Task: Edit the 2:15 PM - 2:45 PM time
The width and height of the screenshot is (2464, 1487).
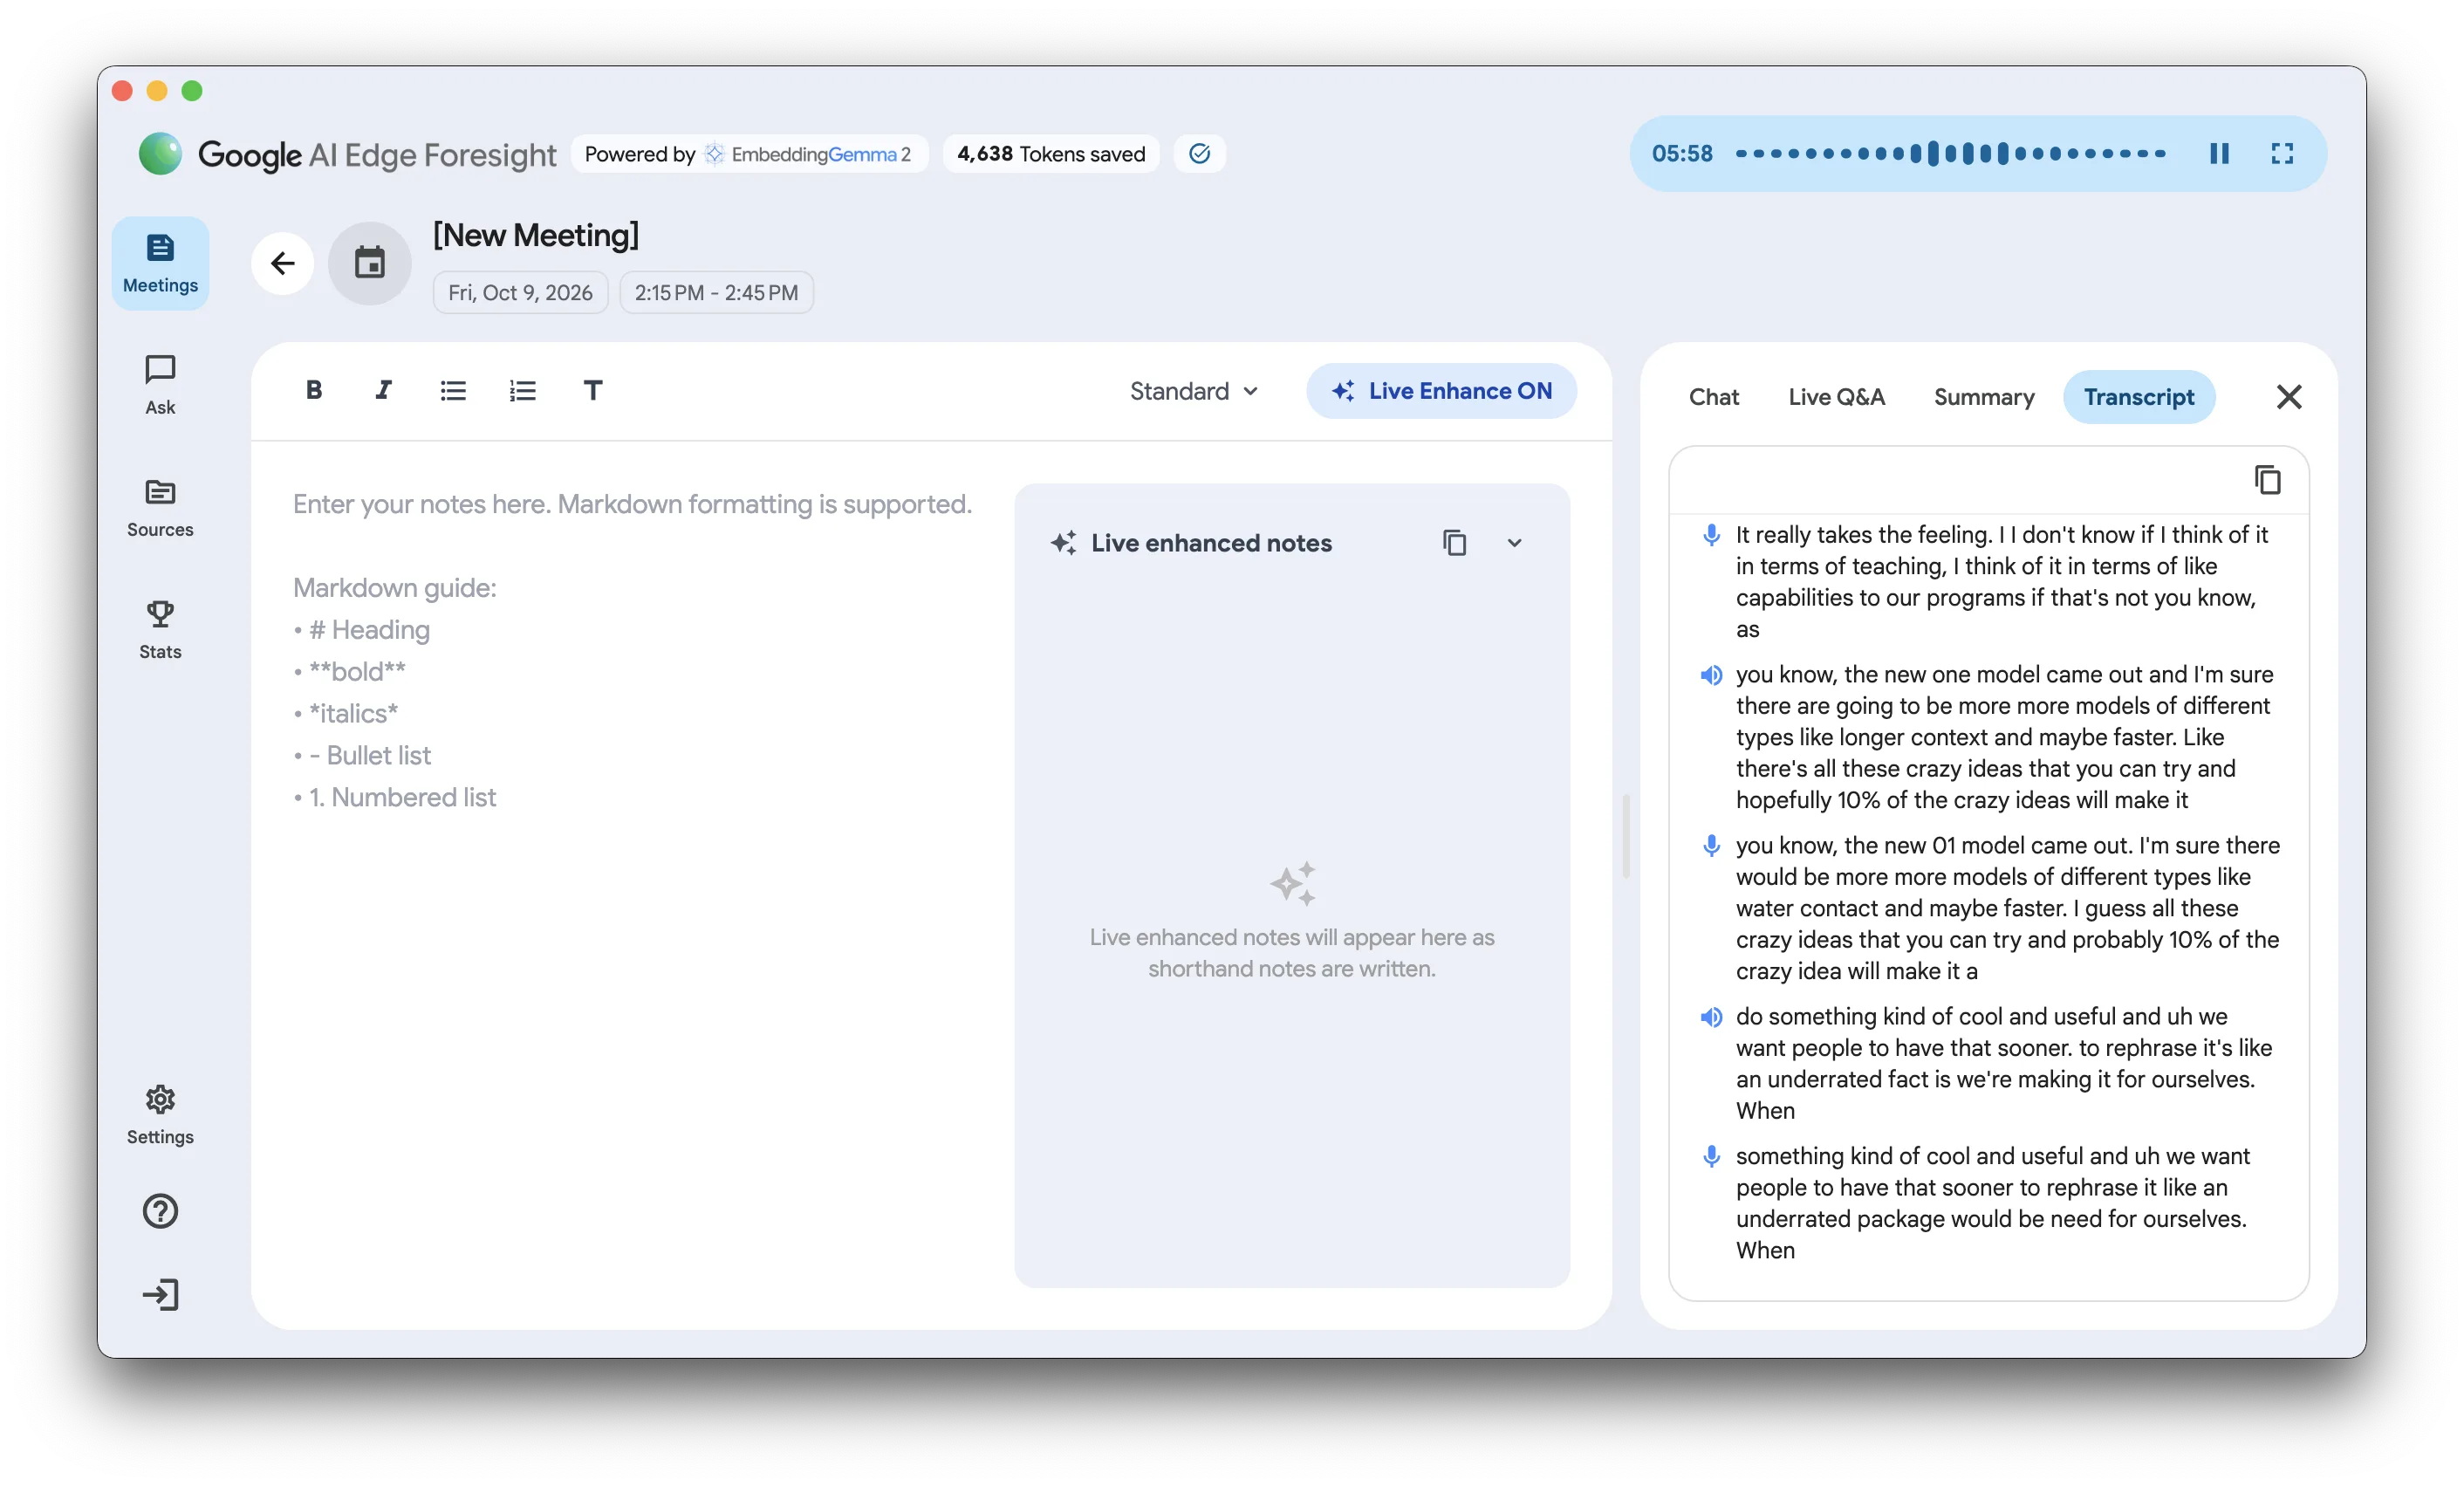Action: (x=716, y=293)
